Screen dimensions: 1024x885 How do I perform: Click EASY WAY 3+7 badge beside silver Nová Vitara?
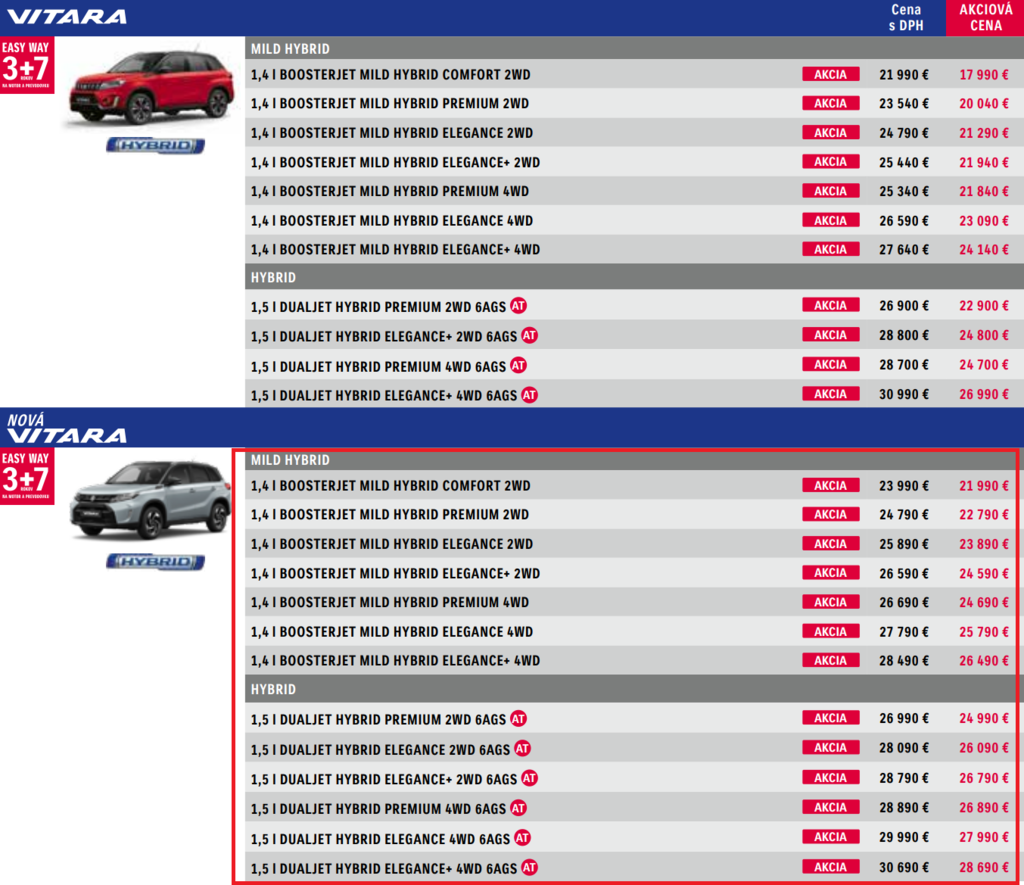click(x=26, y=476)
